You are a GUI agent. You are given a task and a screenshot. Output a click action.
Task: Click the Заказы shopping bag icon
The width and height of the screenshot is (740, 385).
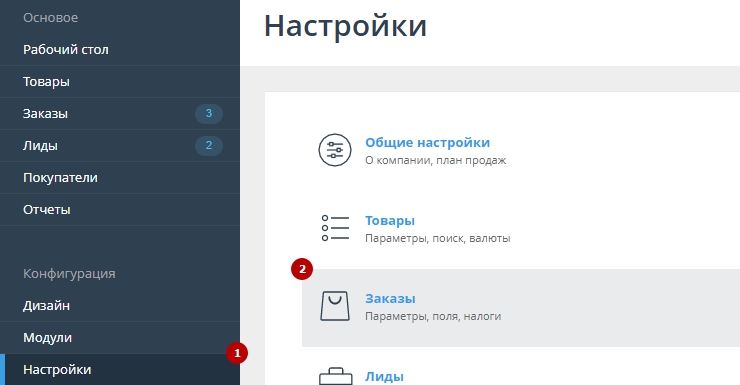coord(335,306)
